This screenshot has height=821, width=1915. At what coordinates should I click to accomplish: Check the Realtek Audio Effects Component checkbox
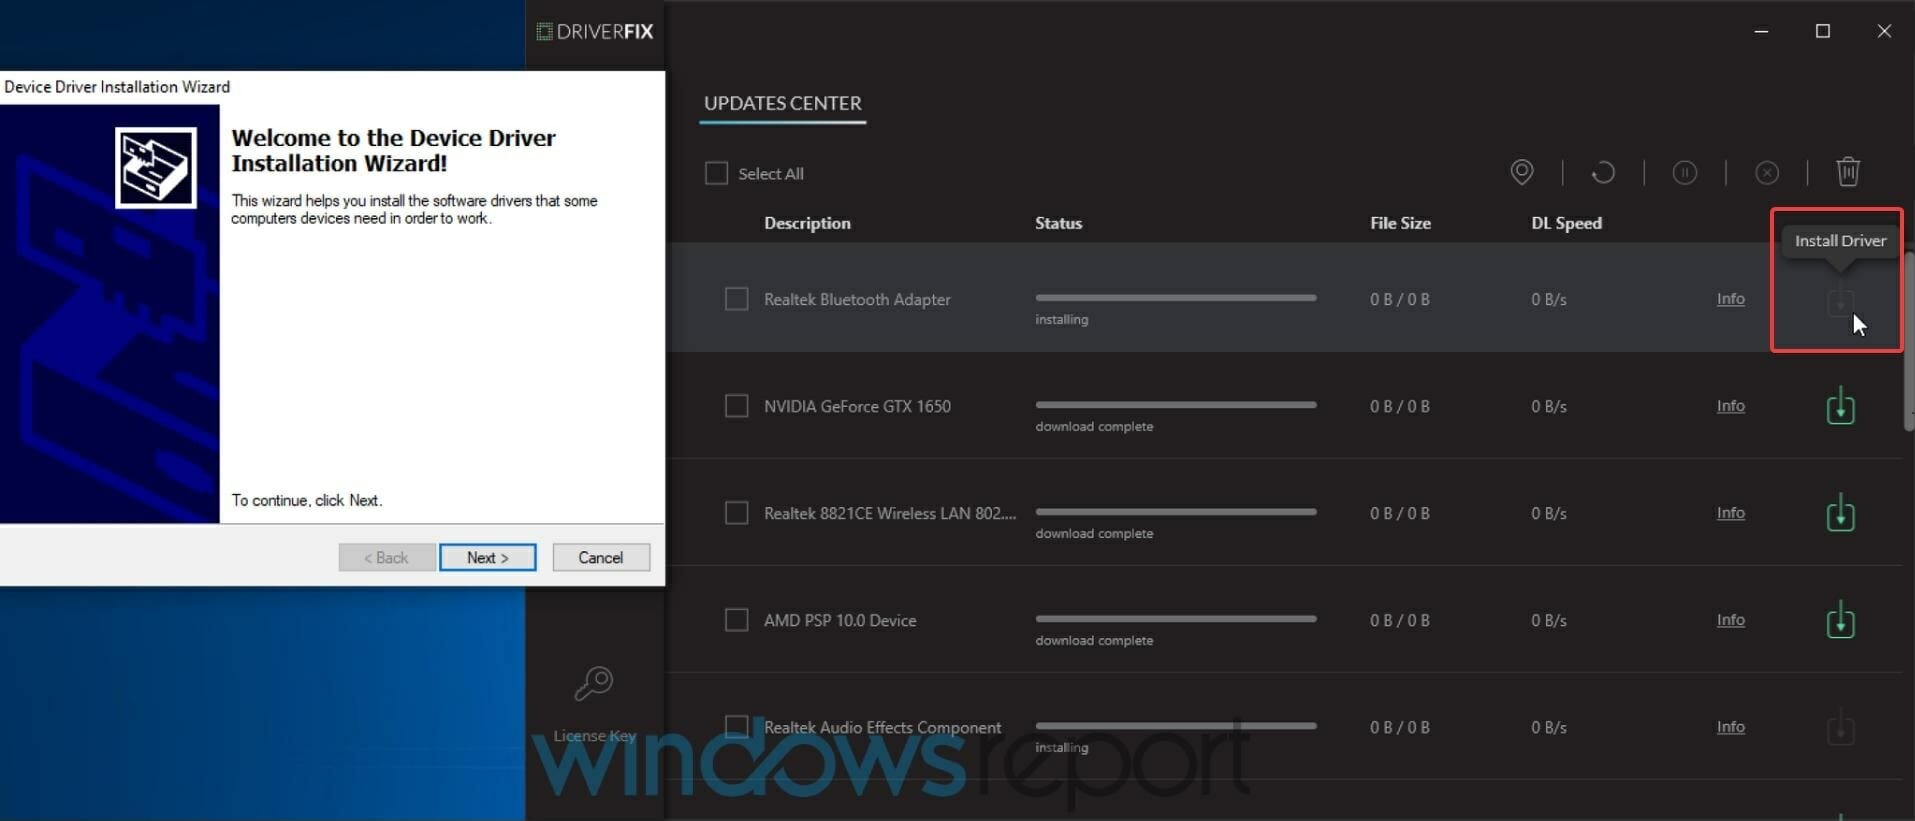point(736,727)
